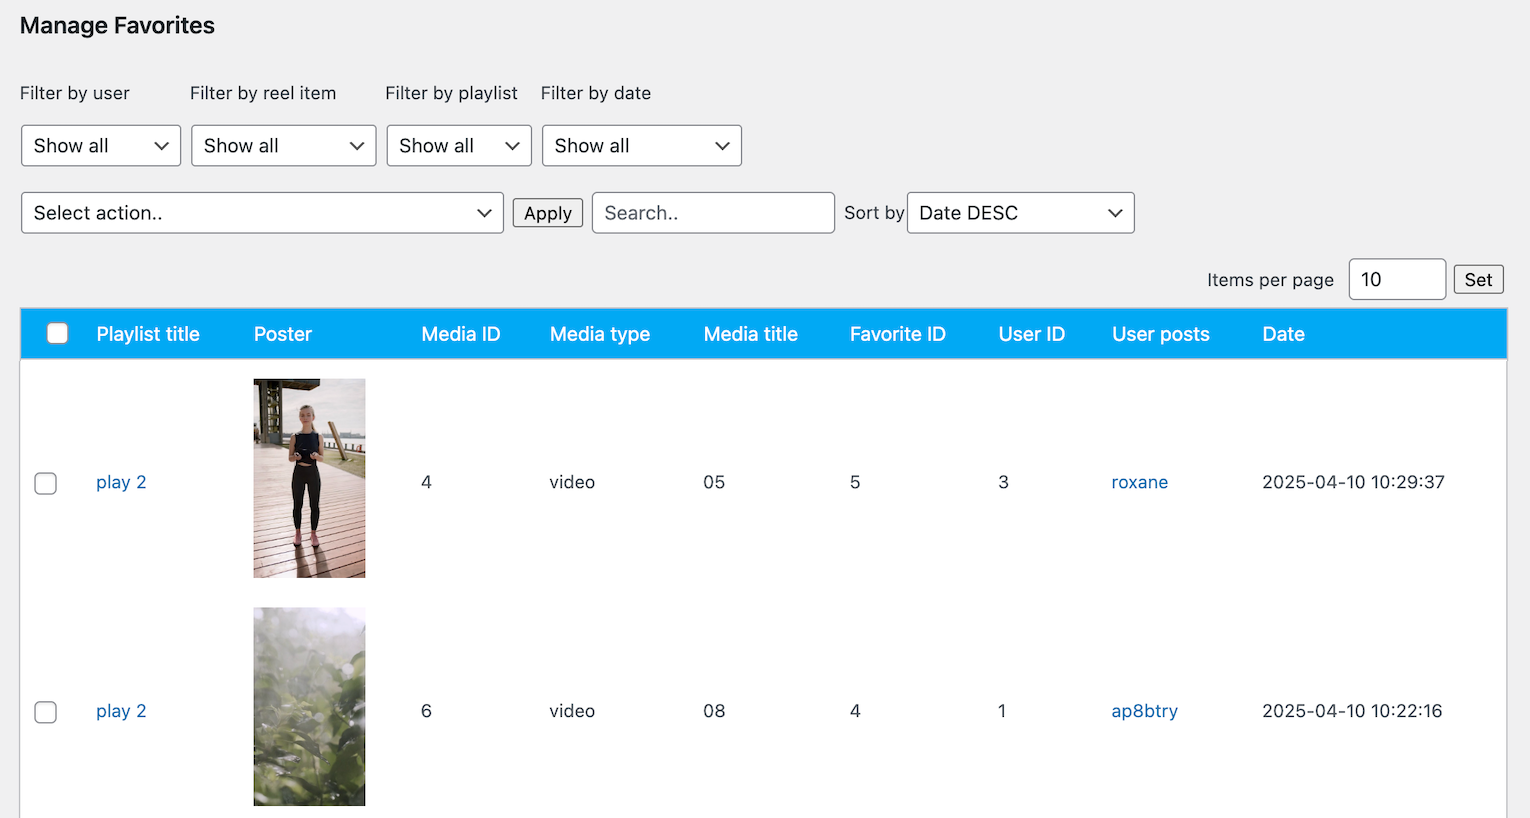Open the Filter by date dropdown
Image resolution: width=1530 pixels, height=818 pixels.
point(641,146)
